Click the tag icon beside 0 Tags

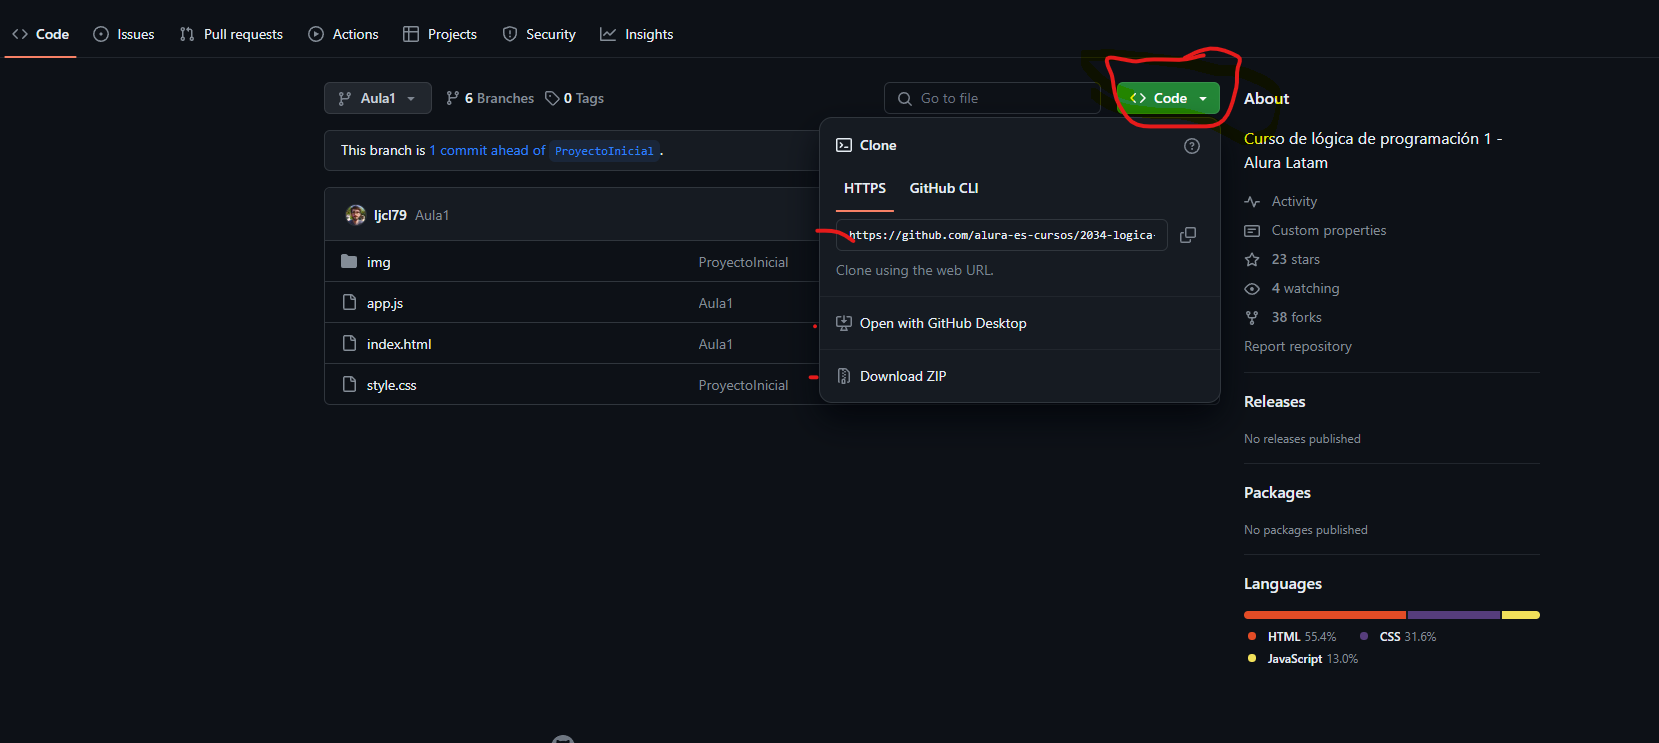(552, 98)
